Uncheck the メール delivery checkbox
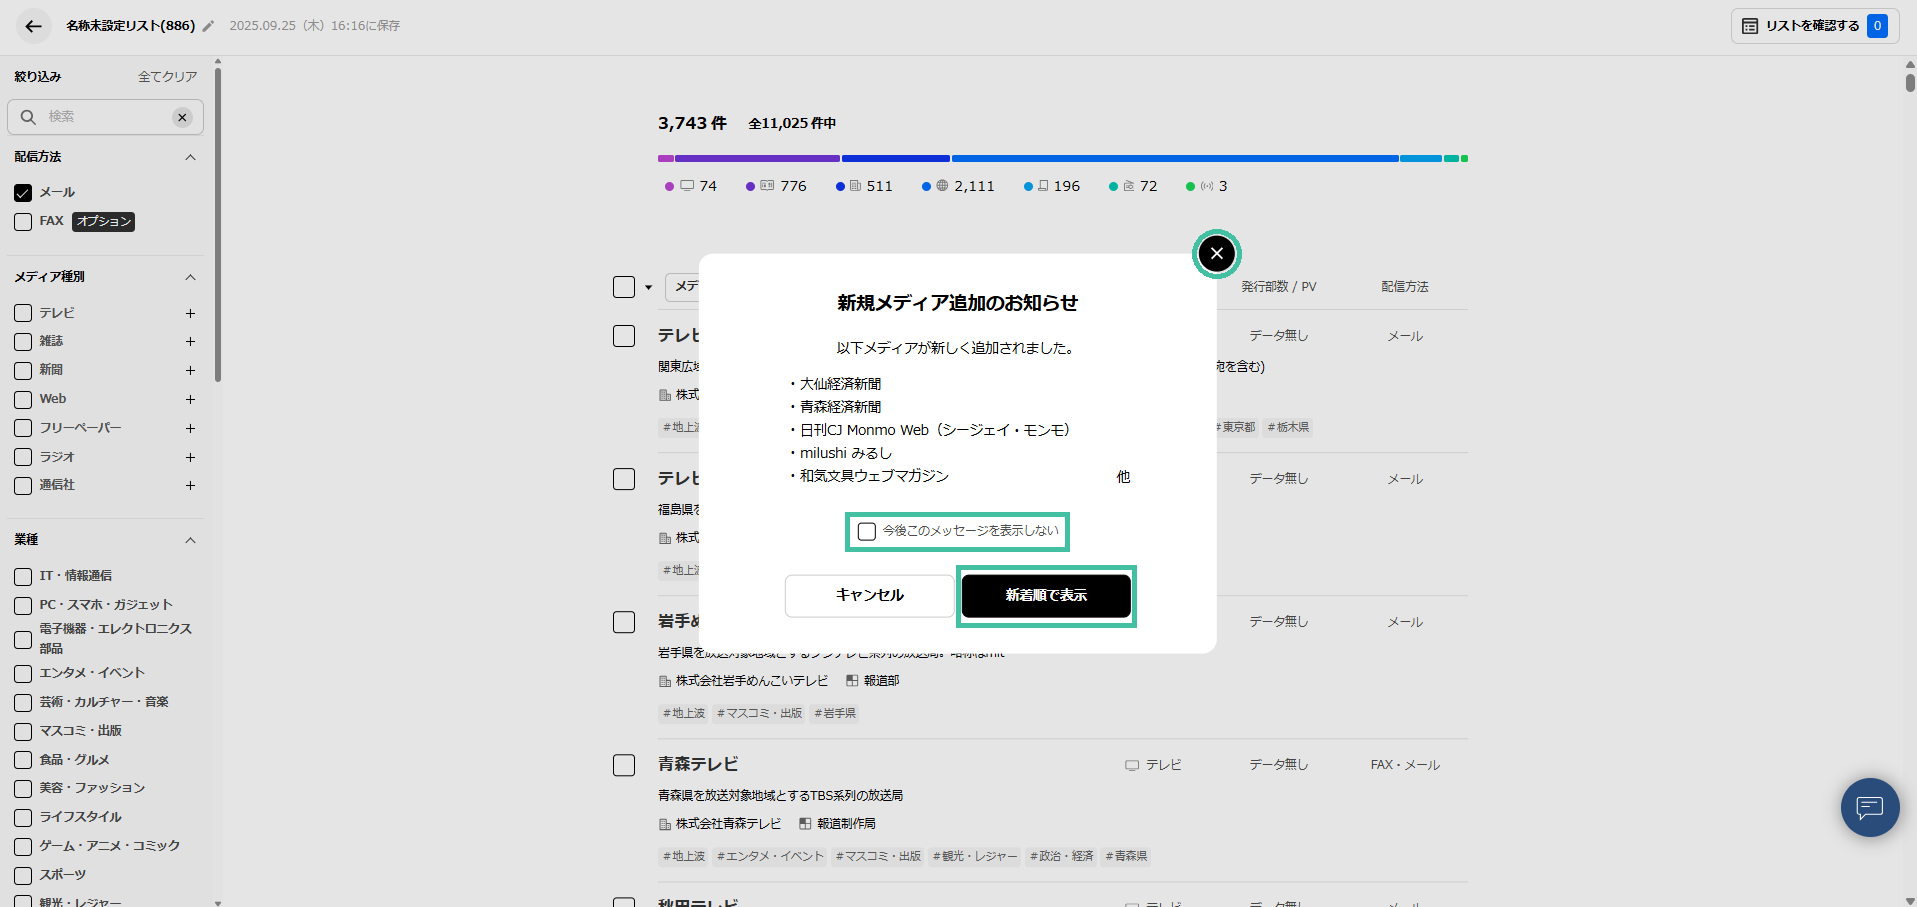Viewport: 1917px width, 907px height. coord(22,192)
